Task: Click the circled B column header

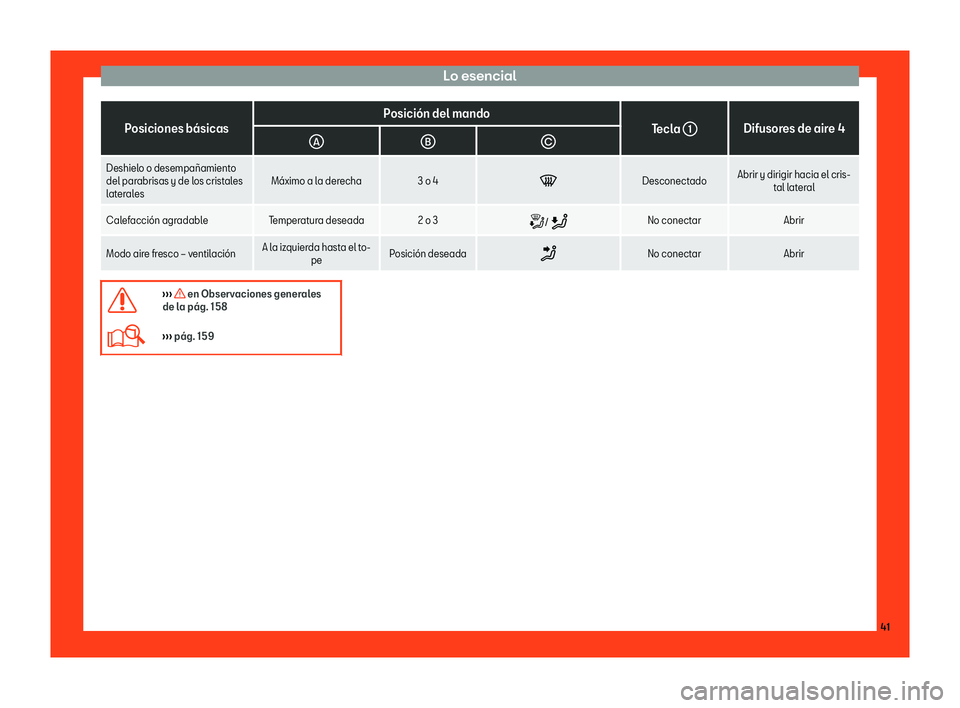Action: [x=428, y=142]
